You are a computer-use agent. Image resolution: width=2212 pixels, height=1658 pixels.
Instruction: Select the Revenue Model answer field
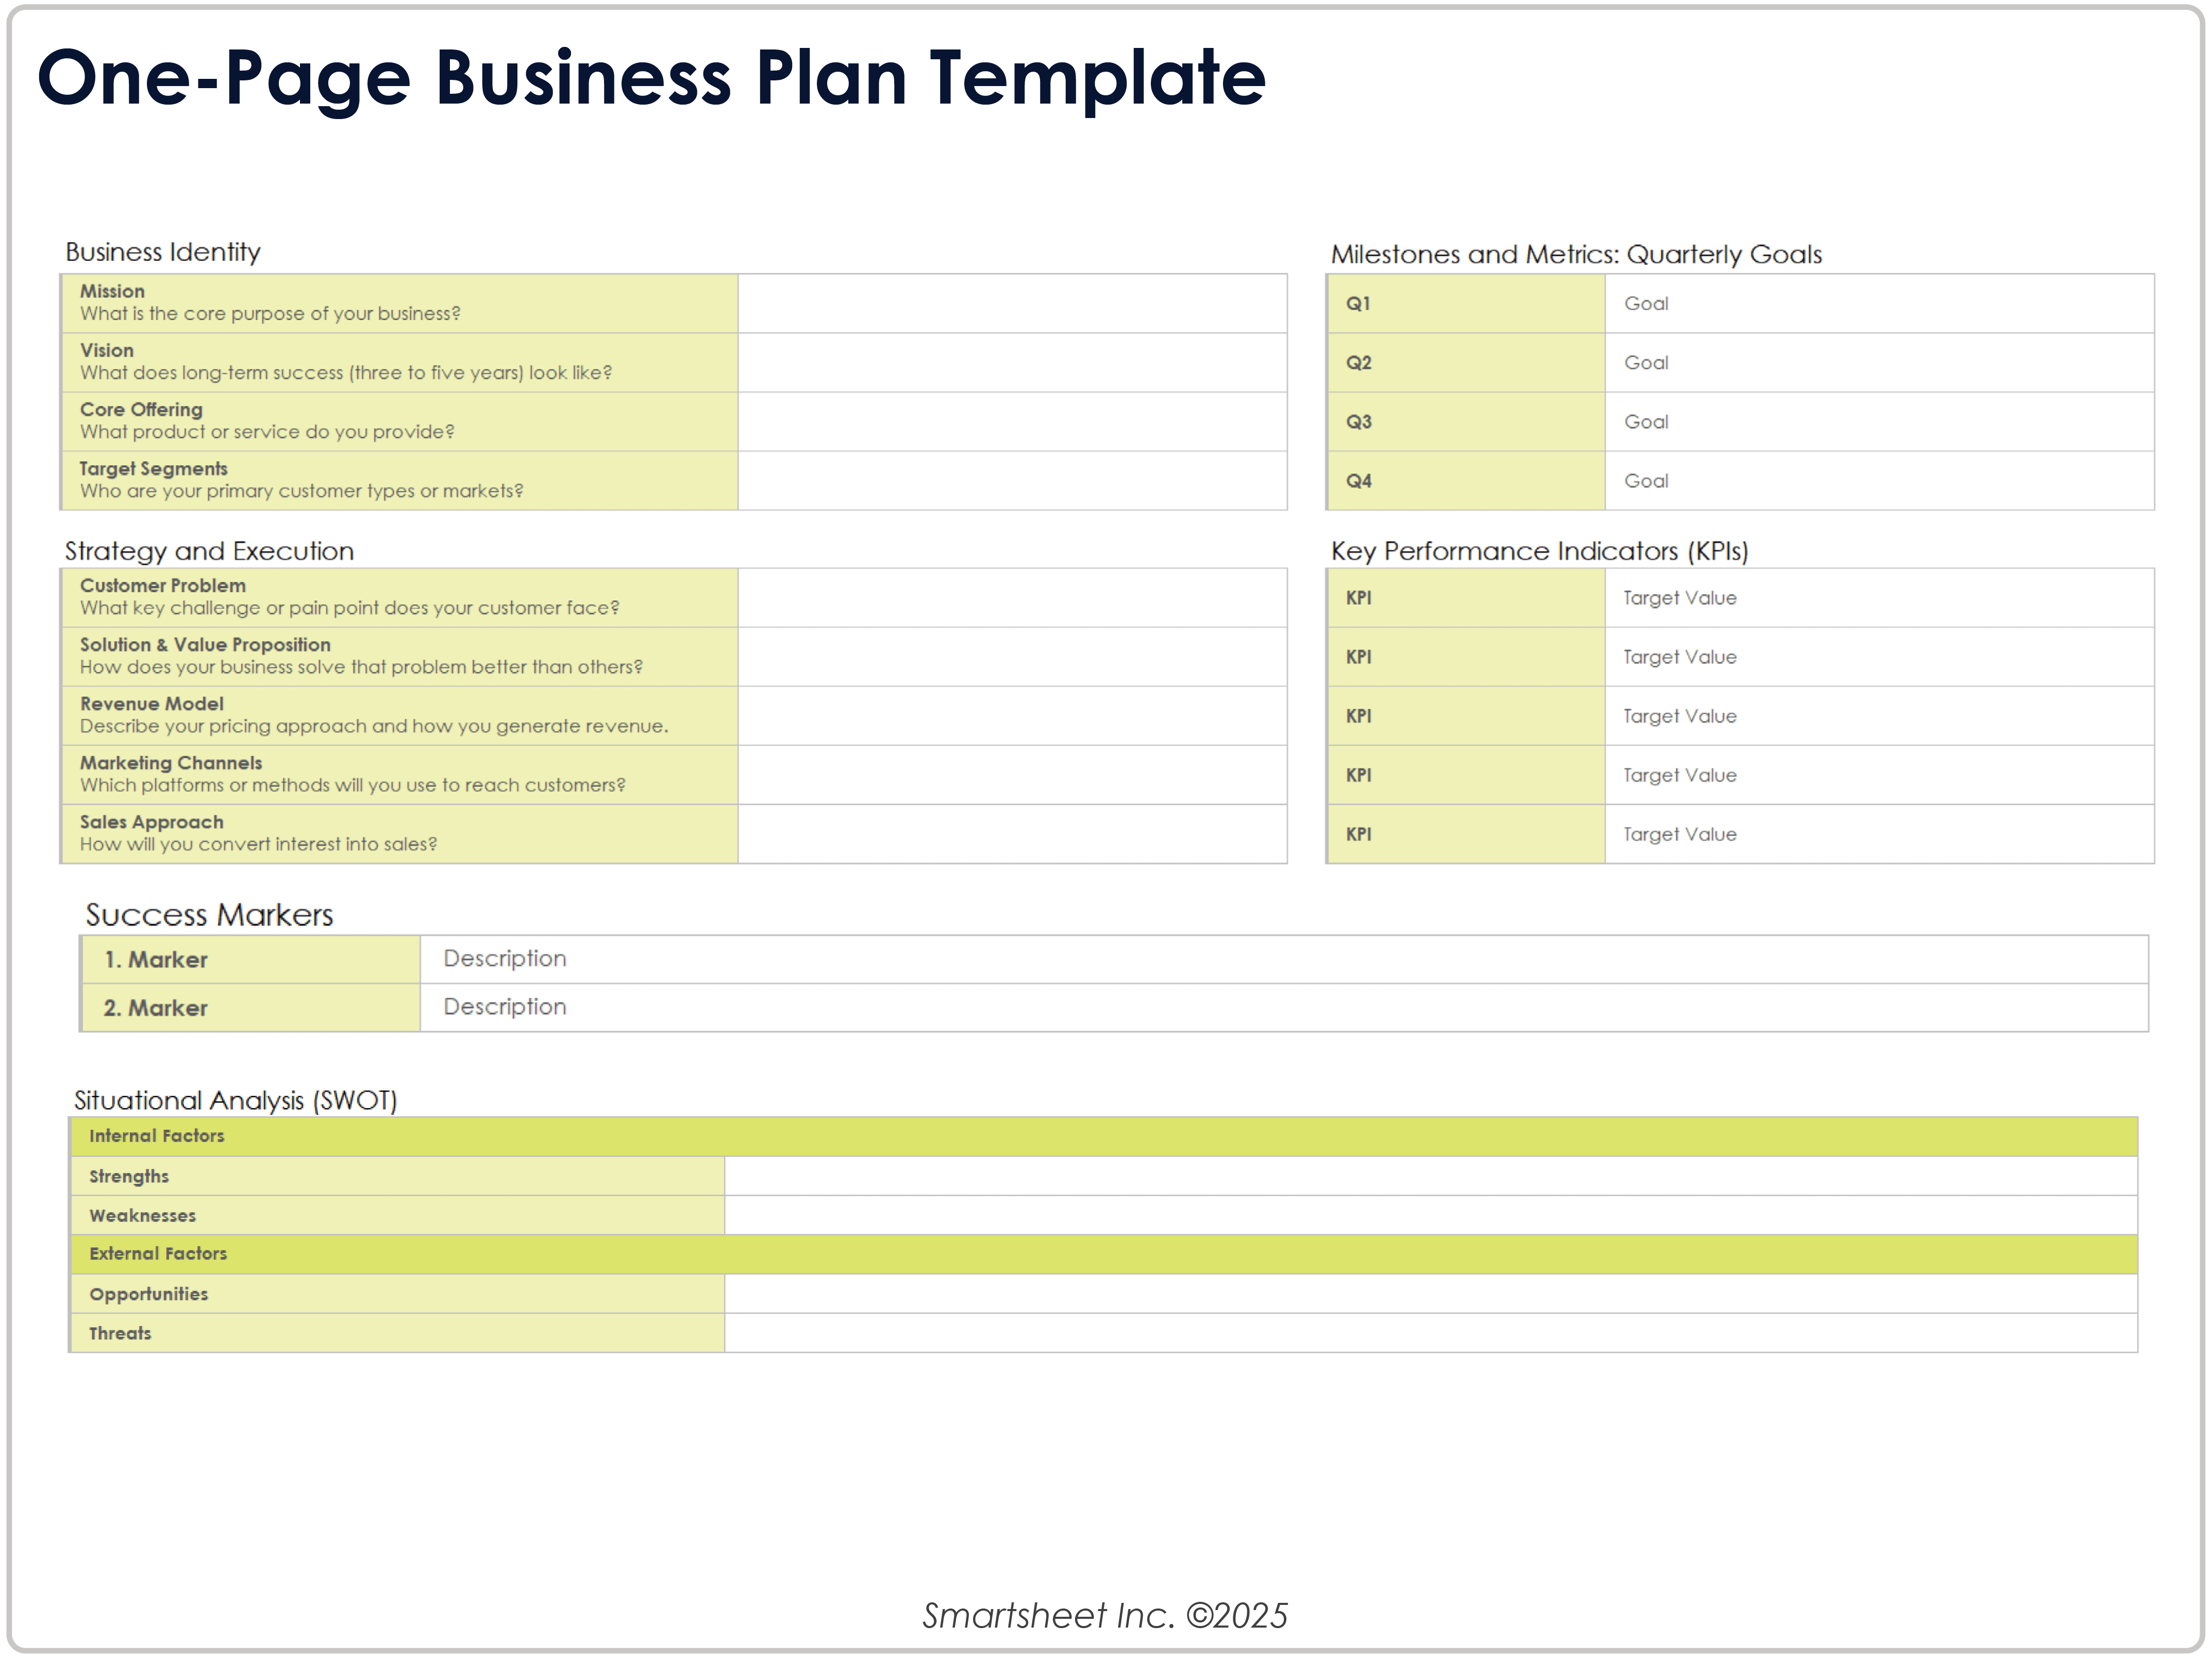click(x=1011, y=715)
